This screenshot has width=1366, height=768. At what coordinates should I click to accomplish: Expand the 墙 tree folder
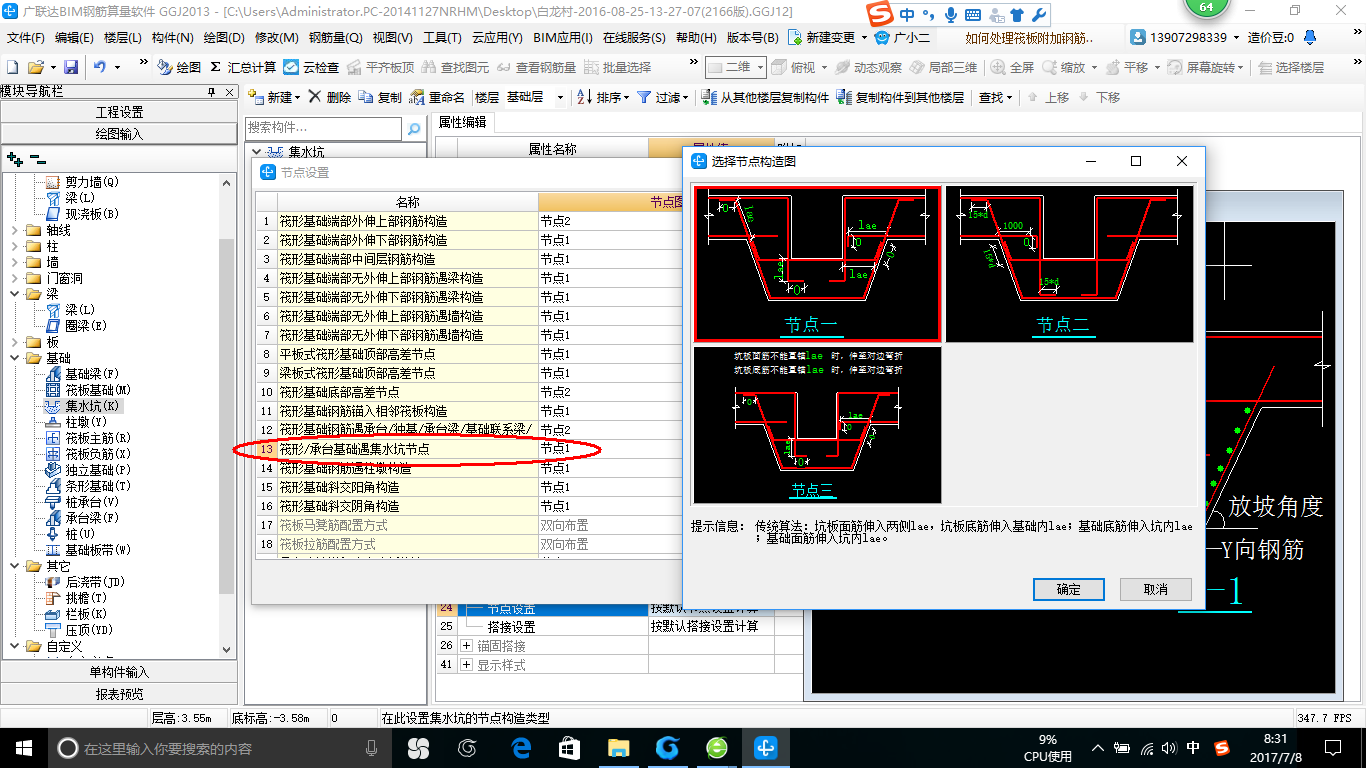(x=14, y=262)
